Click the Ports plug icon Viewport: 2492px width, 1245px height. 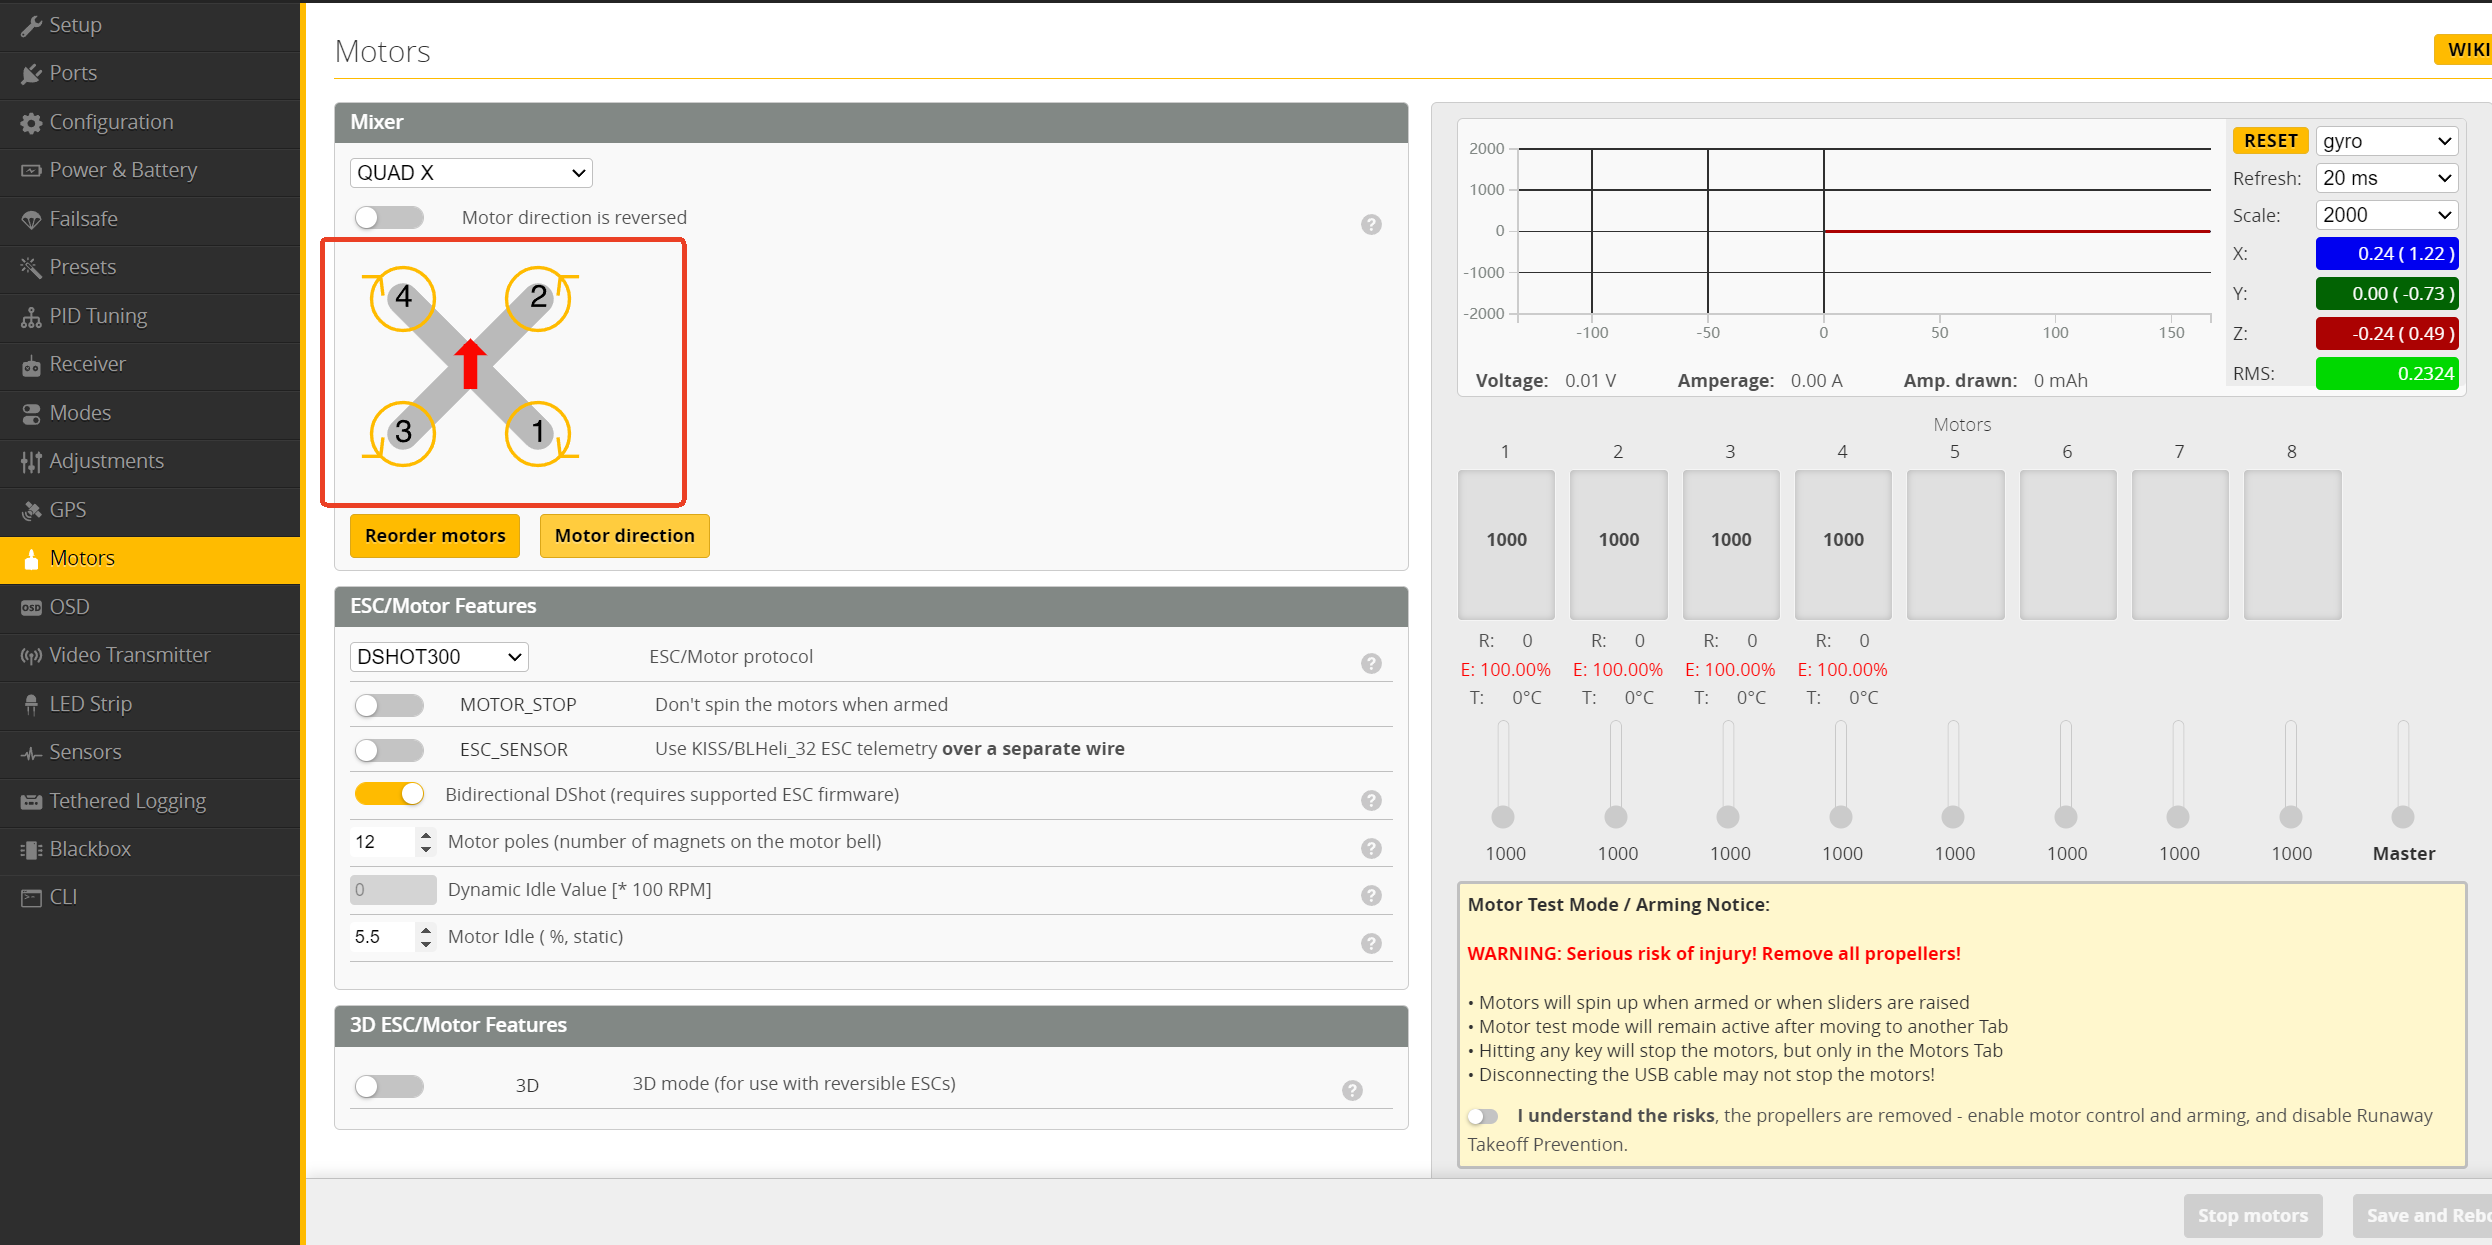pyautogui.click(x=31, y=74)
